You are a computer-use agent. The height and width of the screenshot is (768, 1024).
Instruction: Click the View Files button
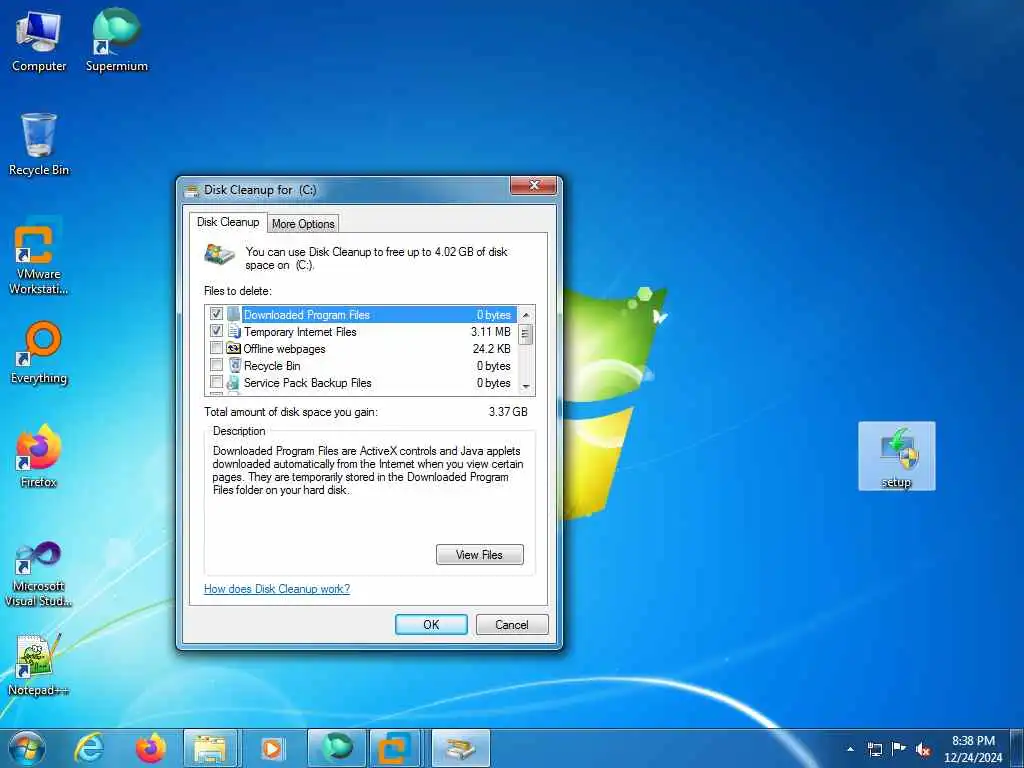[x=479, y=554]
